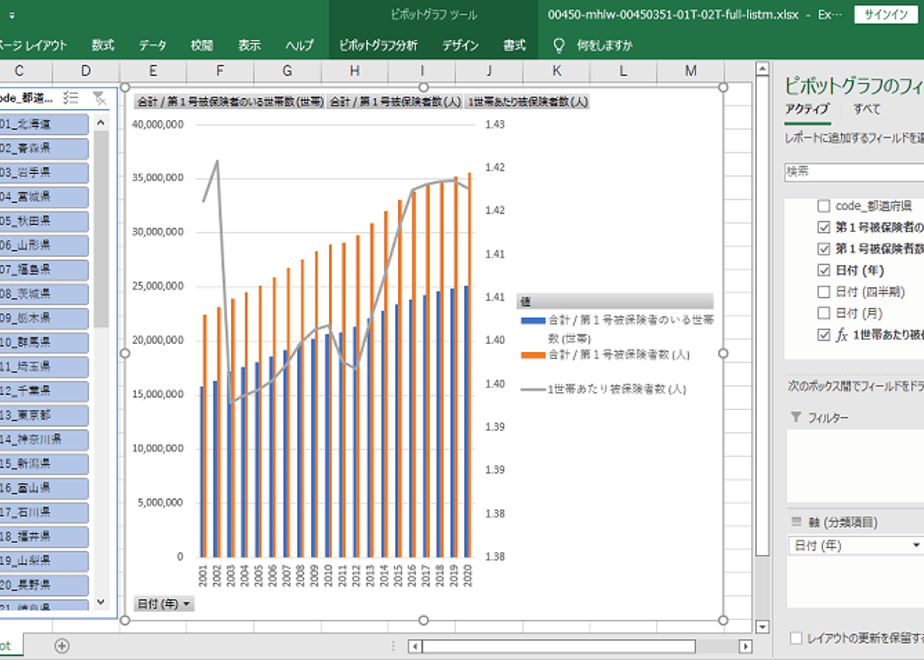Open the ピボットグラフ分析 ribbon tab
924x660 pixels.
click(x=378, y=45)
